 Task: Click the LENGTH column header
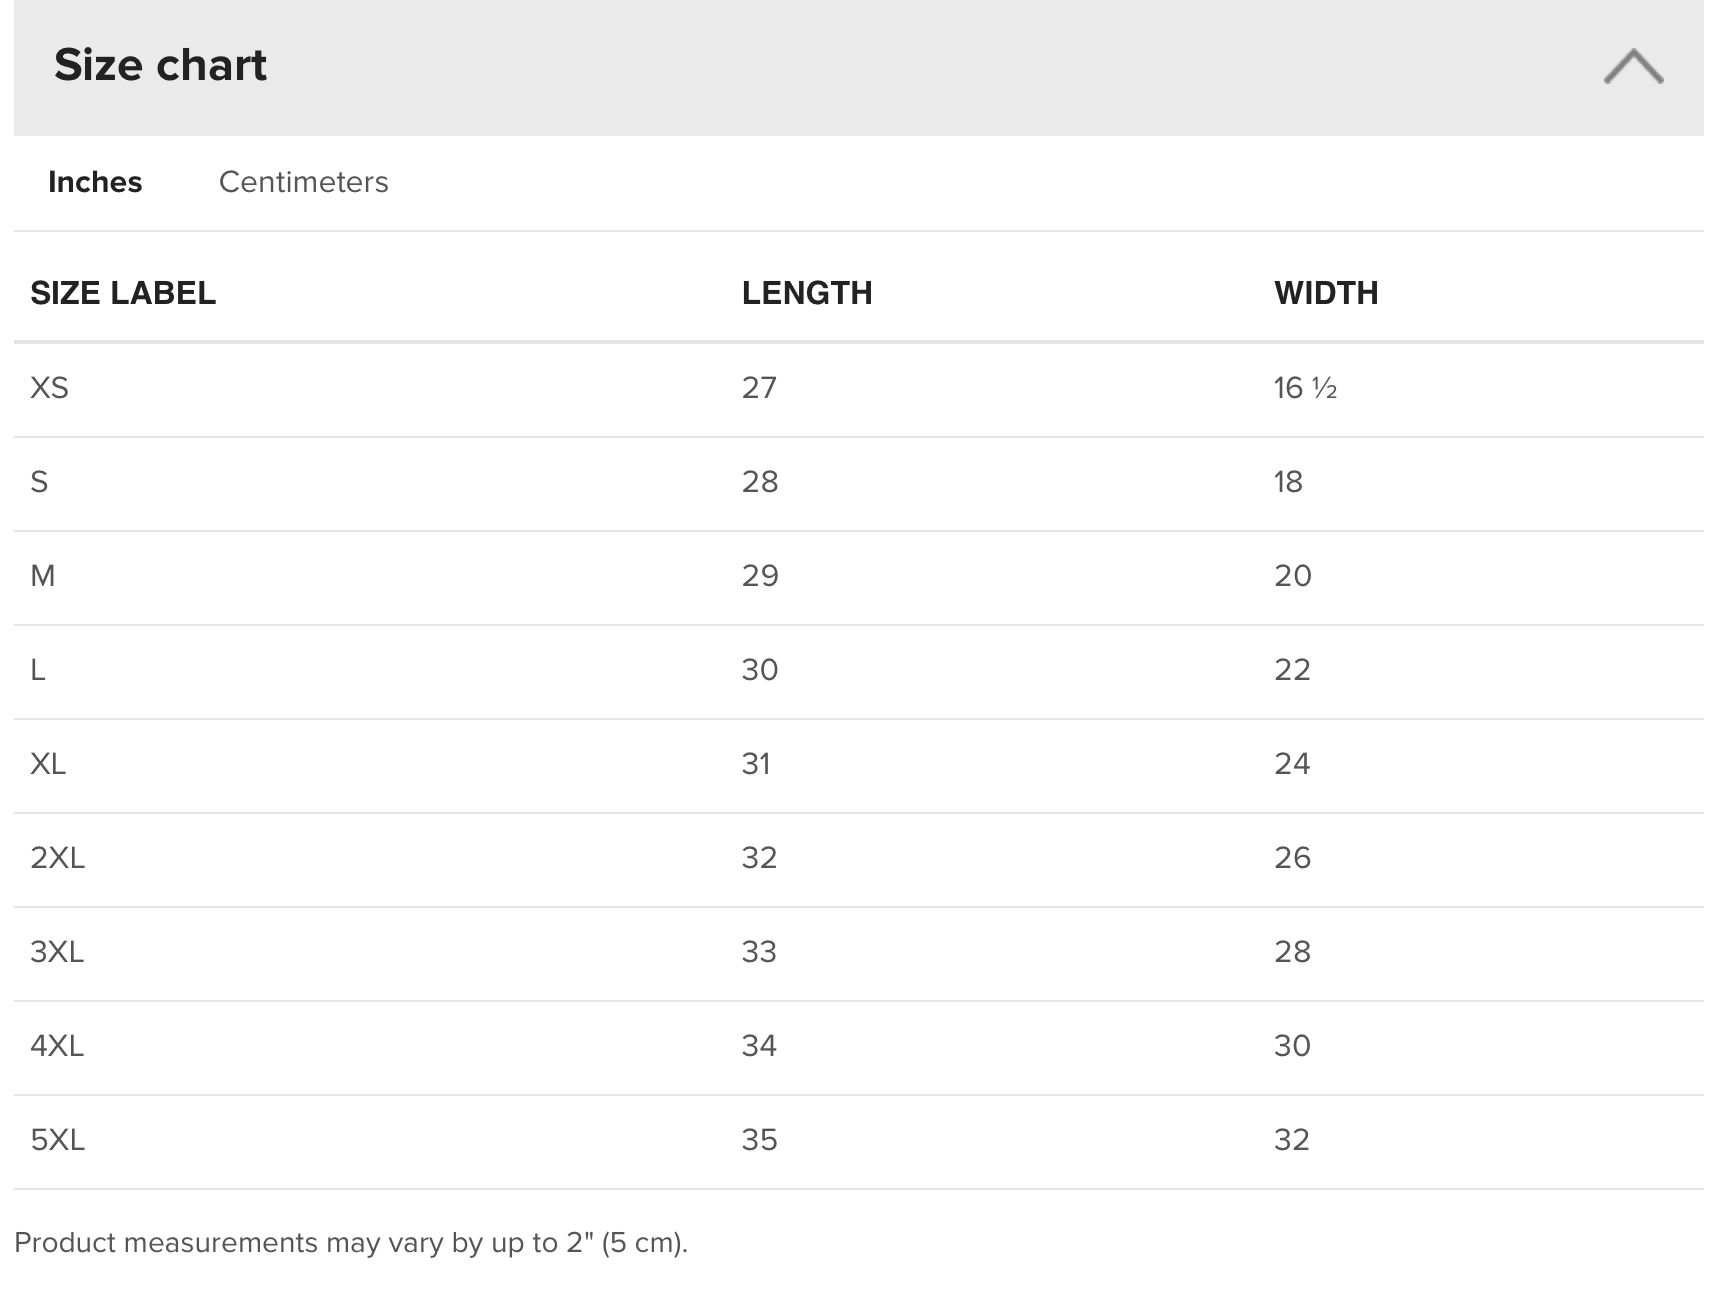click(806, 293)
